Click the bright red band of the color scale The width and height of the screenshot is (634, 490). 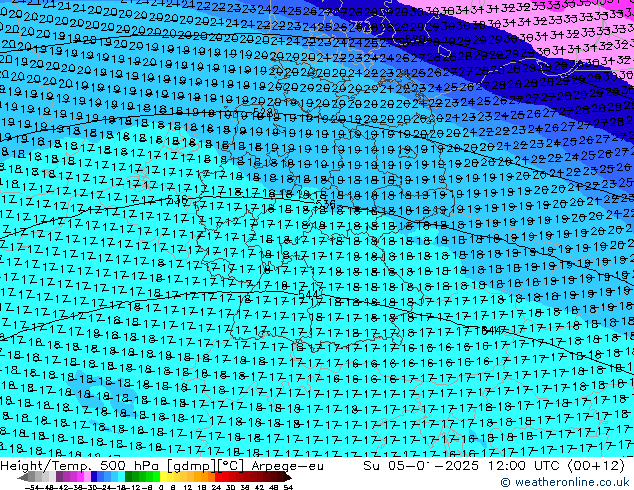[221, 477]
